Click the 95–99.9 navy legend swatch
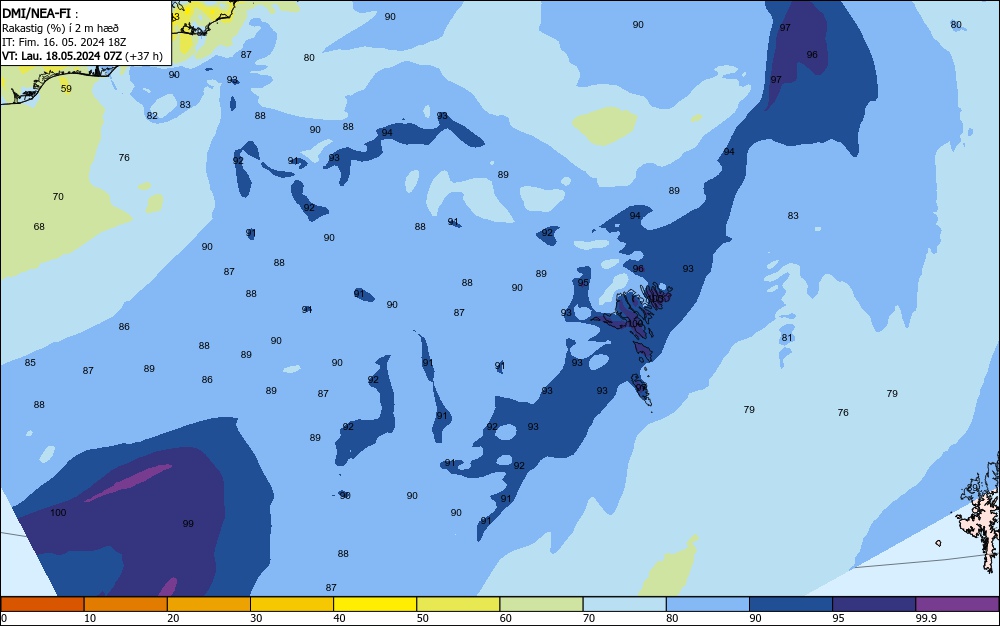 [874, 604]
